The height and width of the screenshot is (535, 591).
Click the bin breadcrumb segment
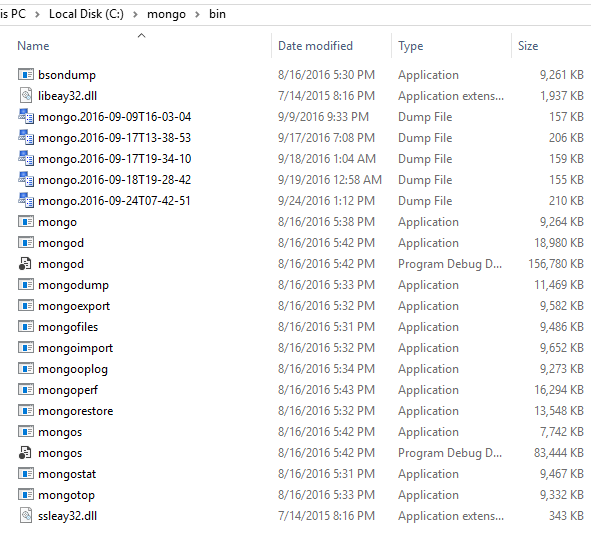point(217,14)
